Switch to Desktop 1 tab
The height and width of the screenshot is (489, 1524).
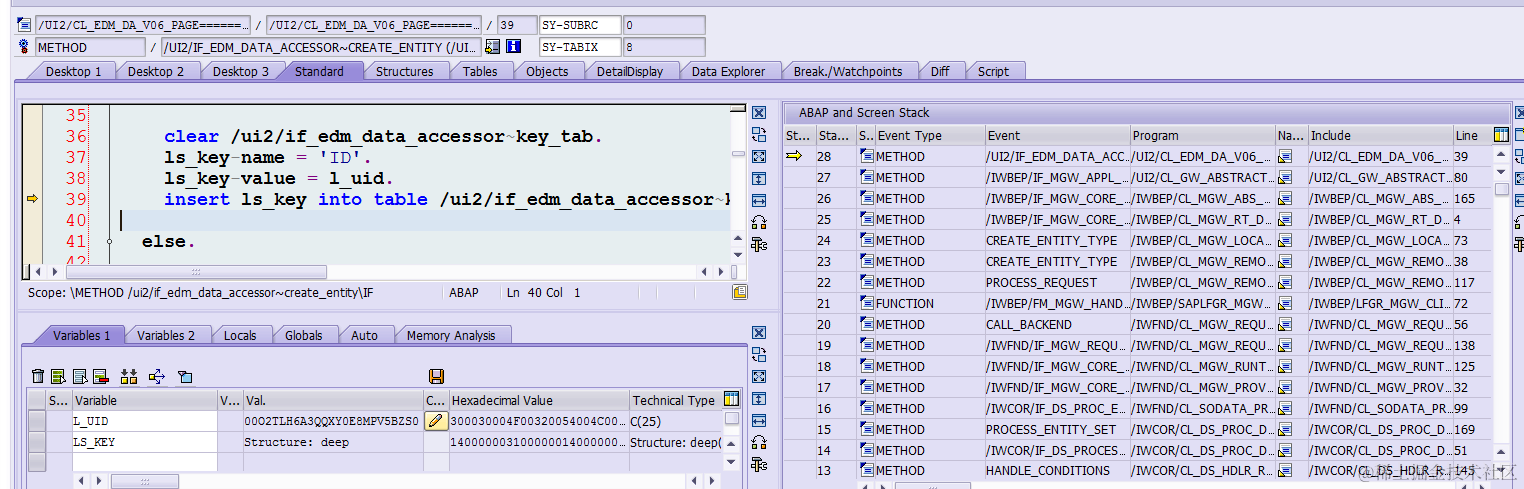[74, 71]
